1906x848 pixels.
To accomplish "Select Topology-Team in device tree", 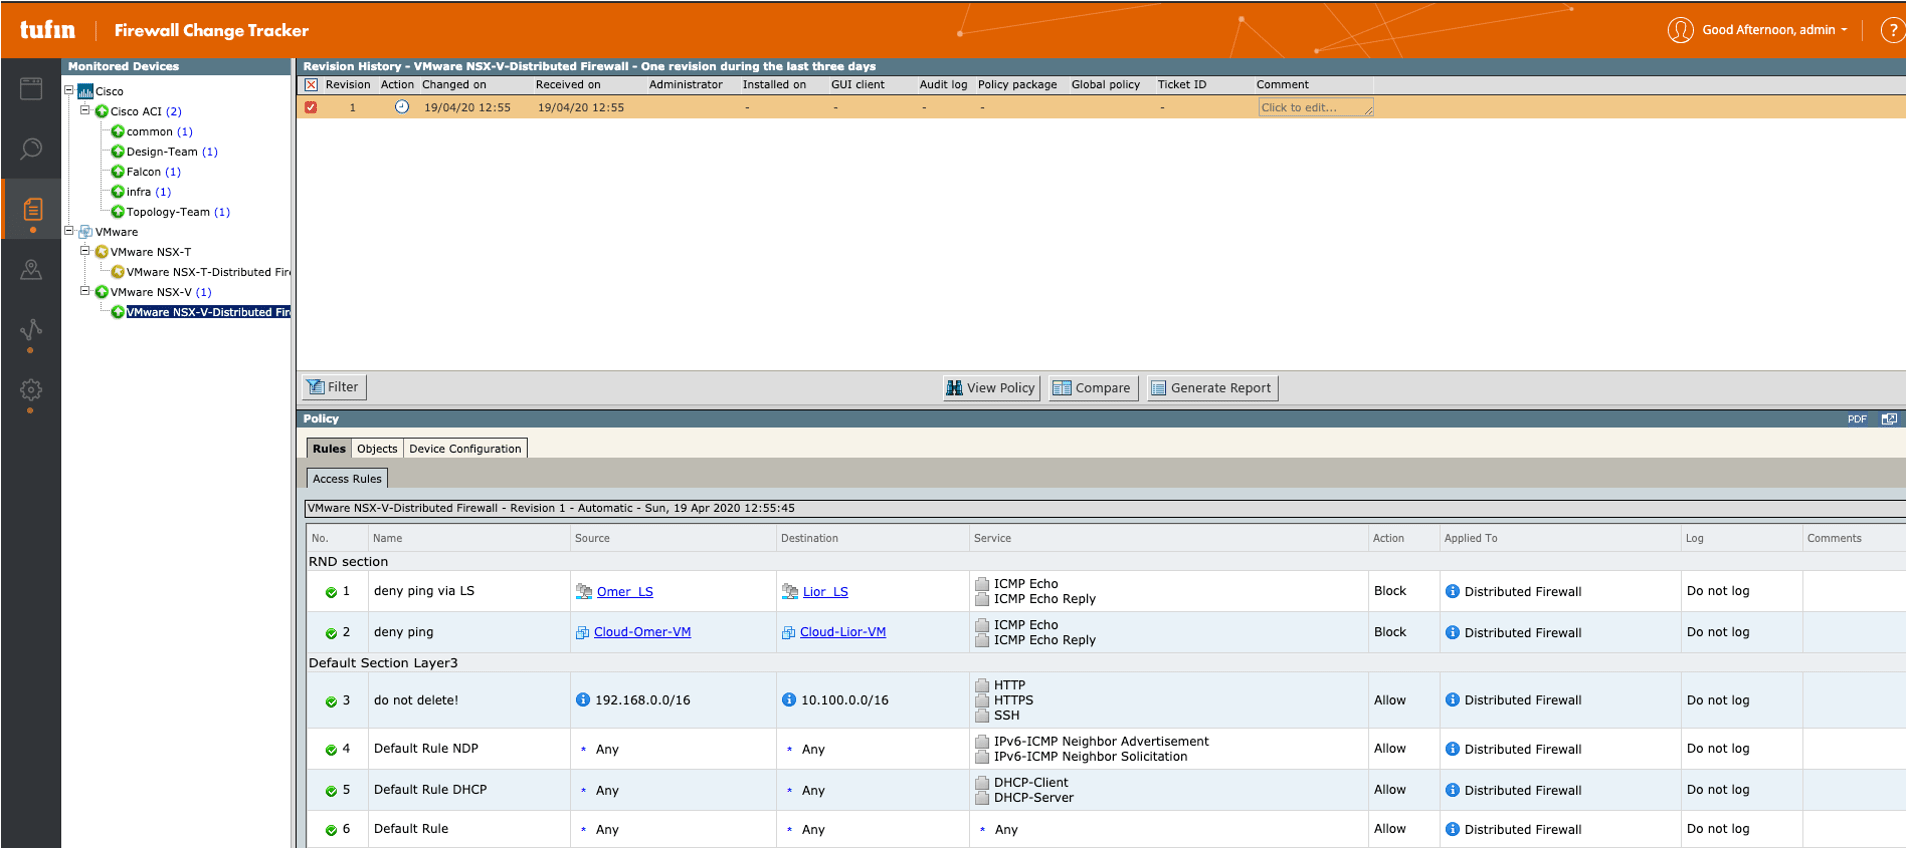I will click(x=168, y=211).
